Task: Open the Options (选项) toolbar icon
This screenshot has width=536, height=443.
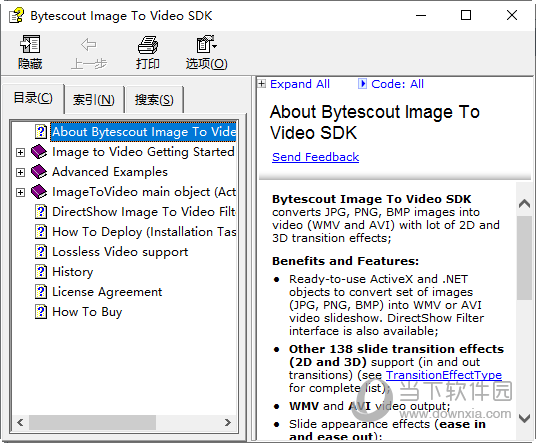Action: click(206, 44)
